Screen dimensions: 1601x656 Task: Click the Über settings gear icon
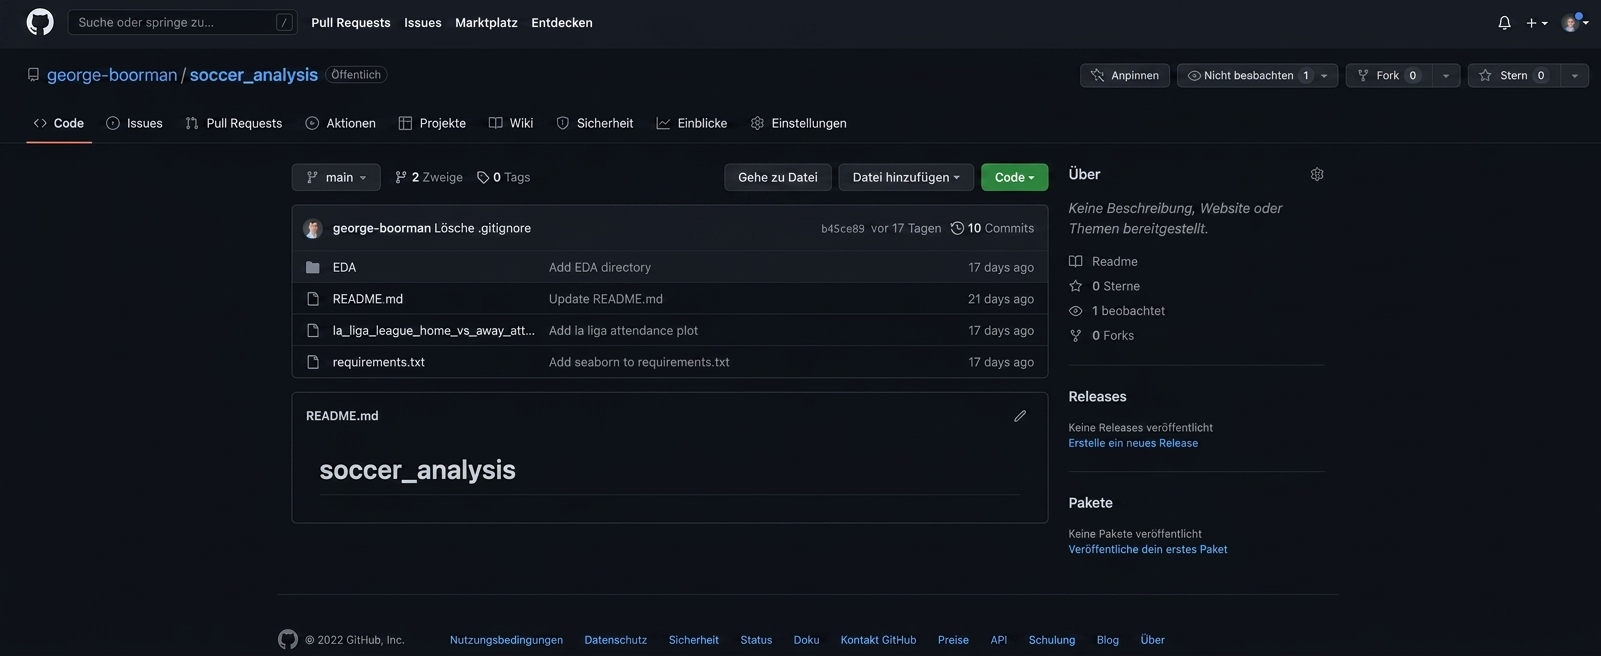[x=1317, y=174]
